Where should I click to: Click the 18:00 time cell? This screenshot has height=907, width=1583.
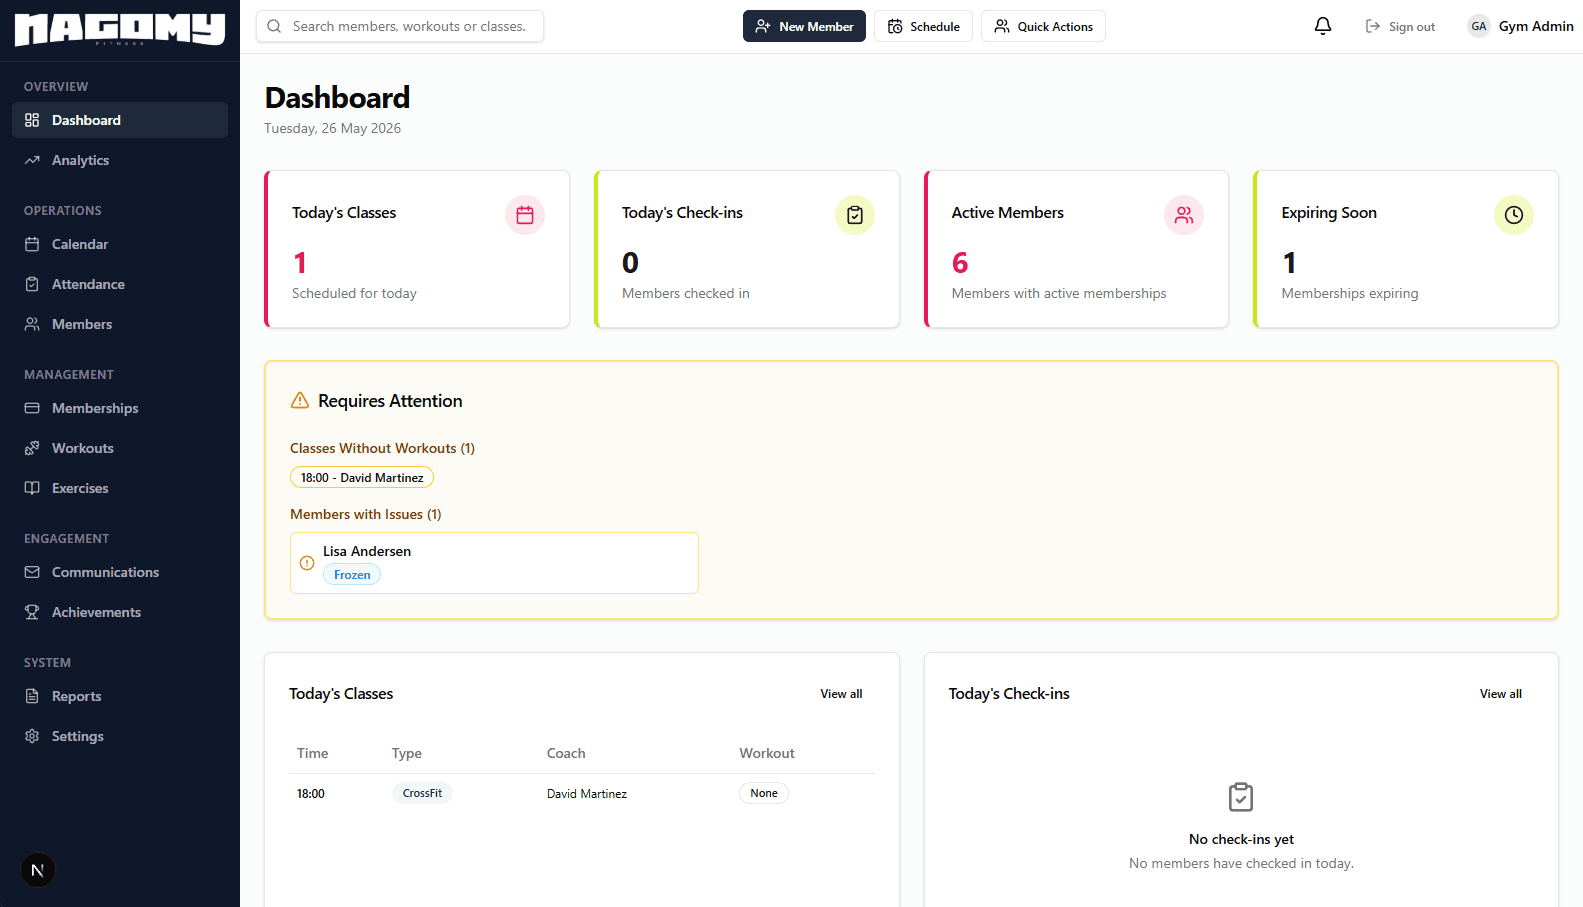311,794
